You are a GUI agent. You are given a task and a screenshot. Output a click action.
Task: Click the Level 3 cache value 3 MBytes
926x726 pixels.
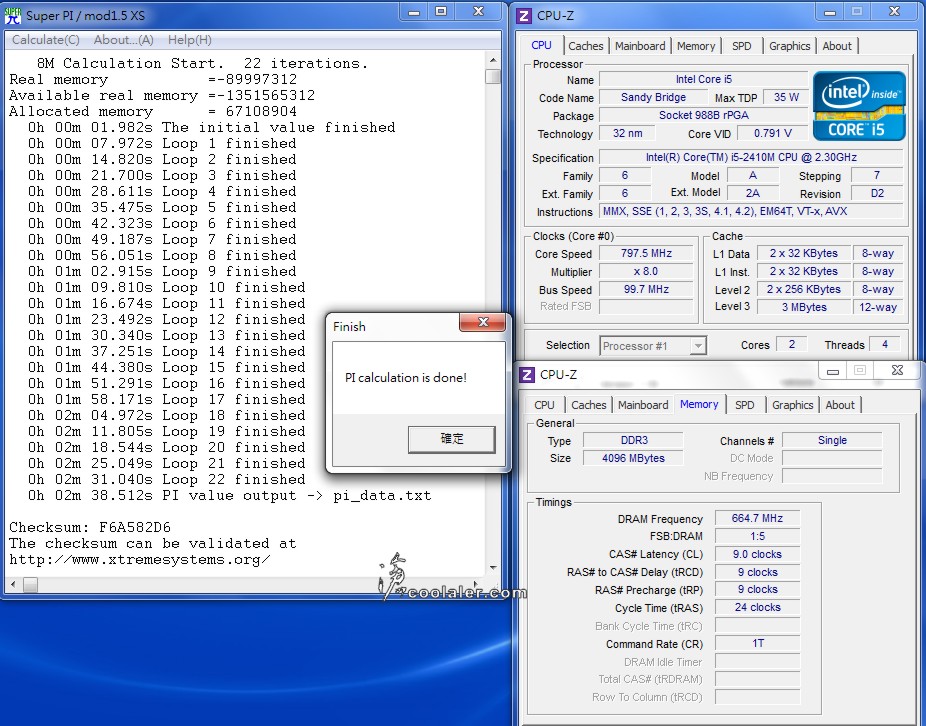pos(803,307)
